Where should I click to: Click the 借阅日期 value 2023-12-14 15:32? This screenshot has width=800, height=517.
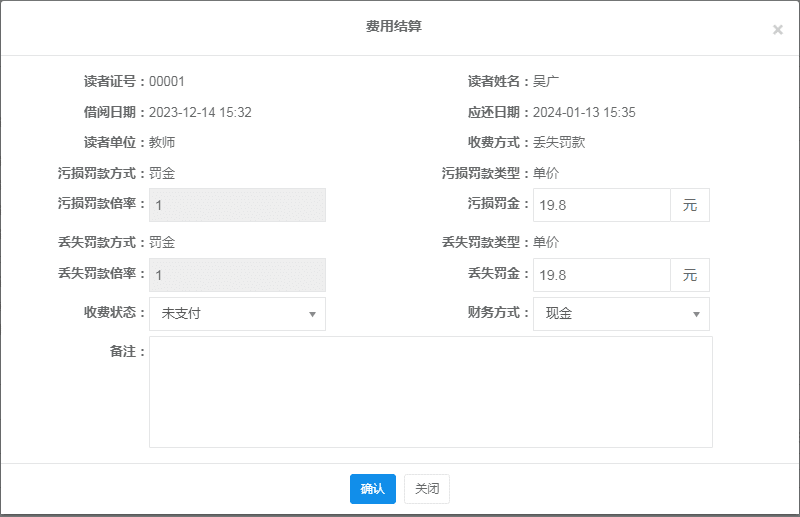(200, 112)
